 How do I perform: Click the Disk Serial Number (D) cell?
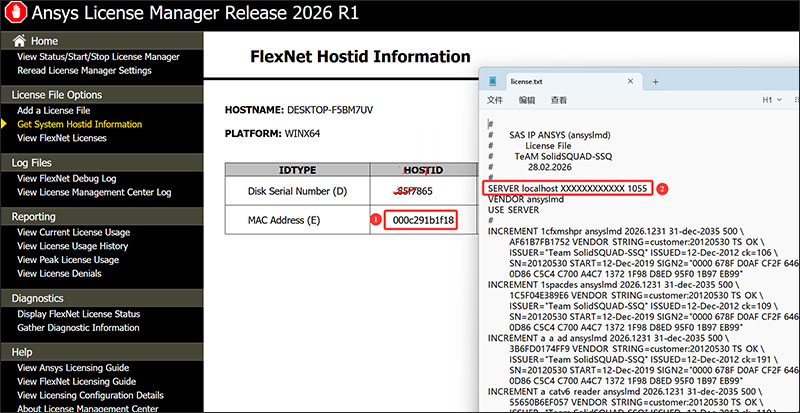point(297,191)
